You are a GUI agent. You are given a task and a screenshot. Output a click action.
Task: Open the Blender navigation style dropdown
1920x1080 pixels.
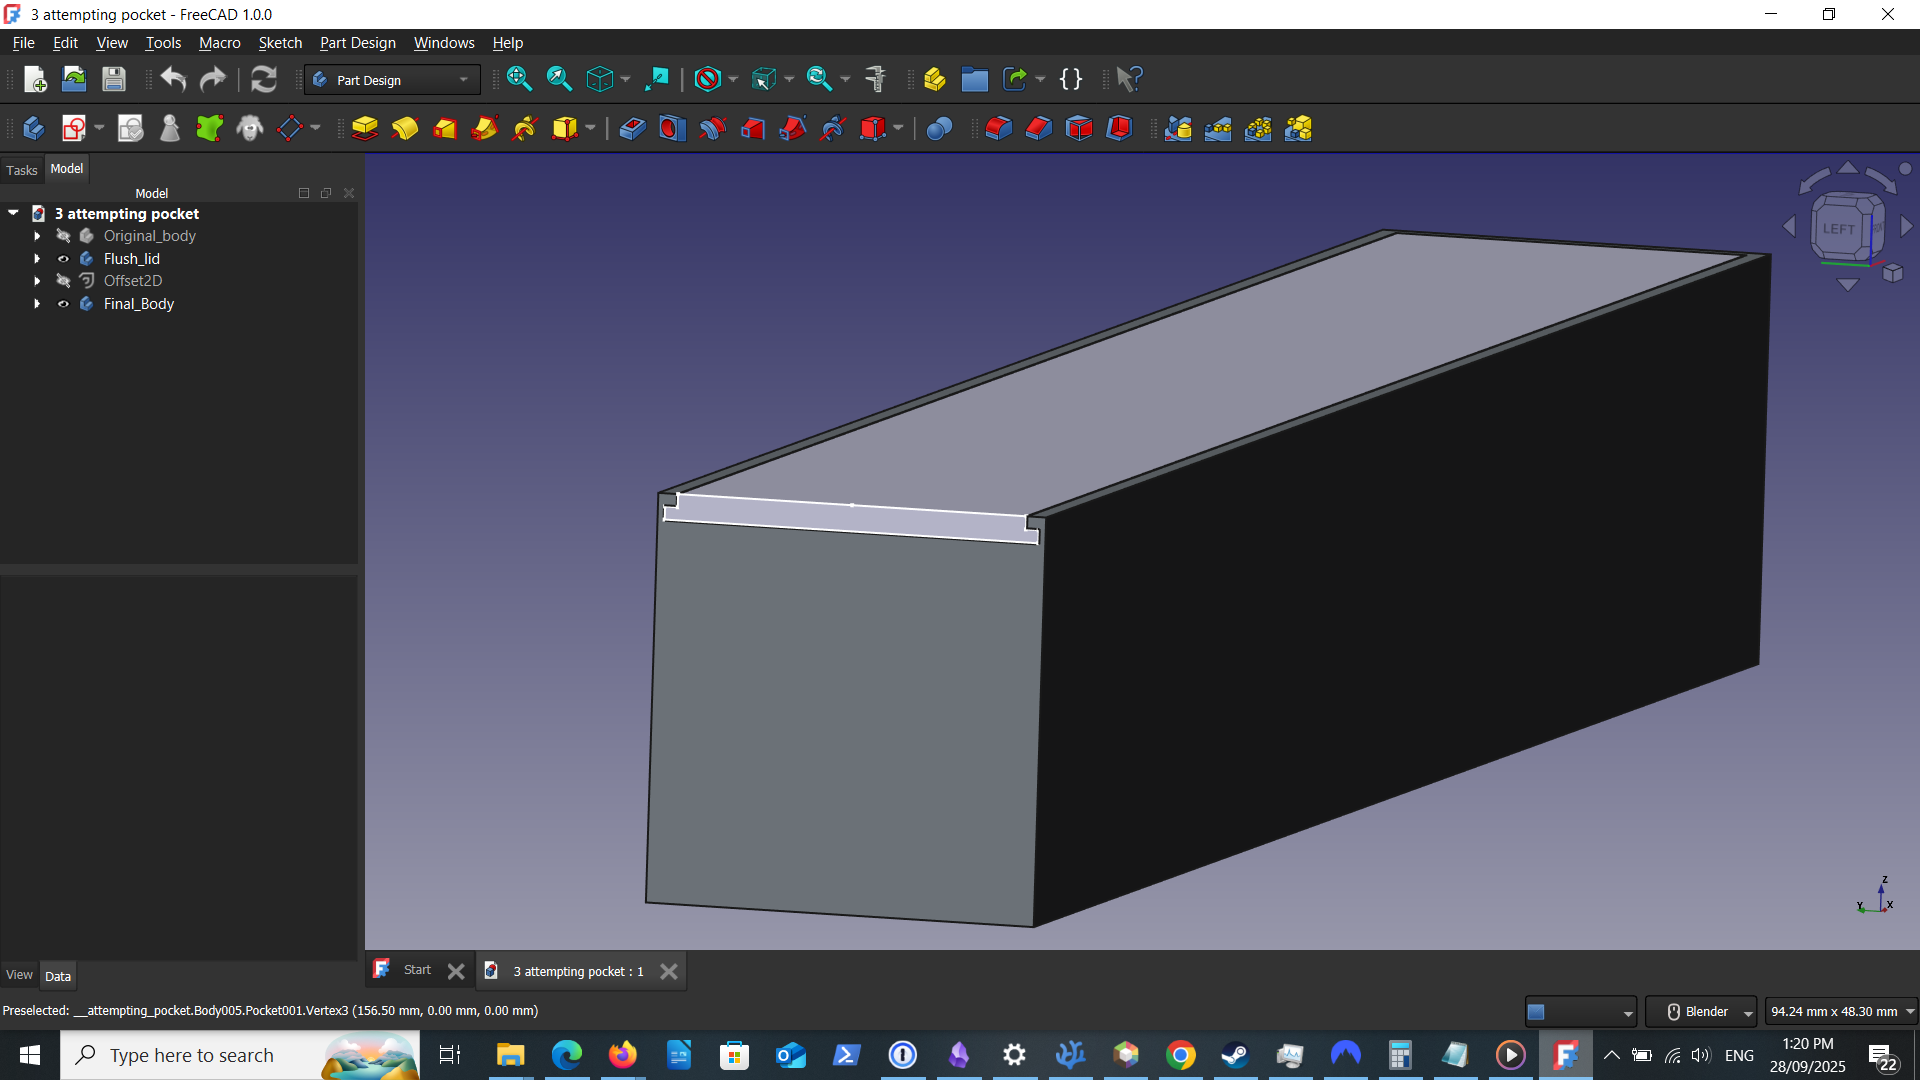click(1701, 1012)
